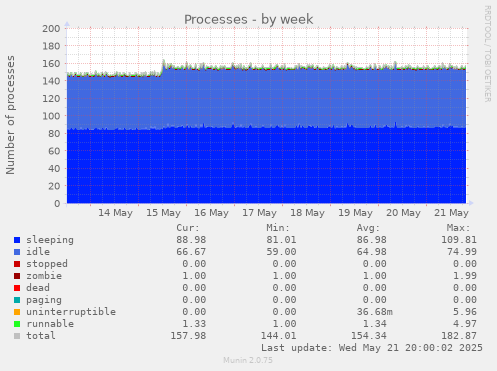Select the 'sleeping' legend label
This screenshot has height=371, width=497.
[x=50, y=240]
